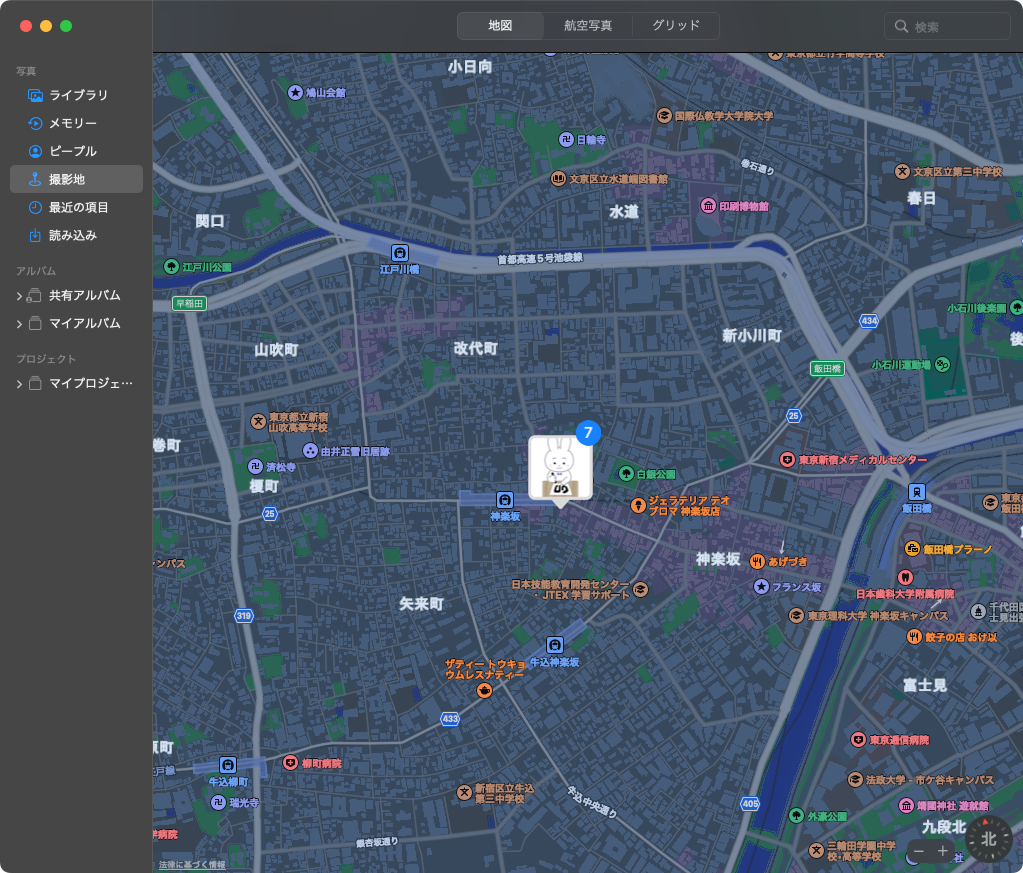Switch to the 航空写真 tab
The width and height of the screenshot is (1023, 873).
[x=588, y=26]
